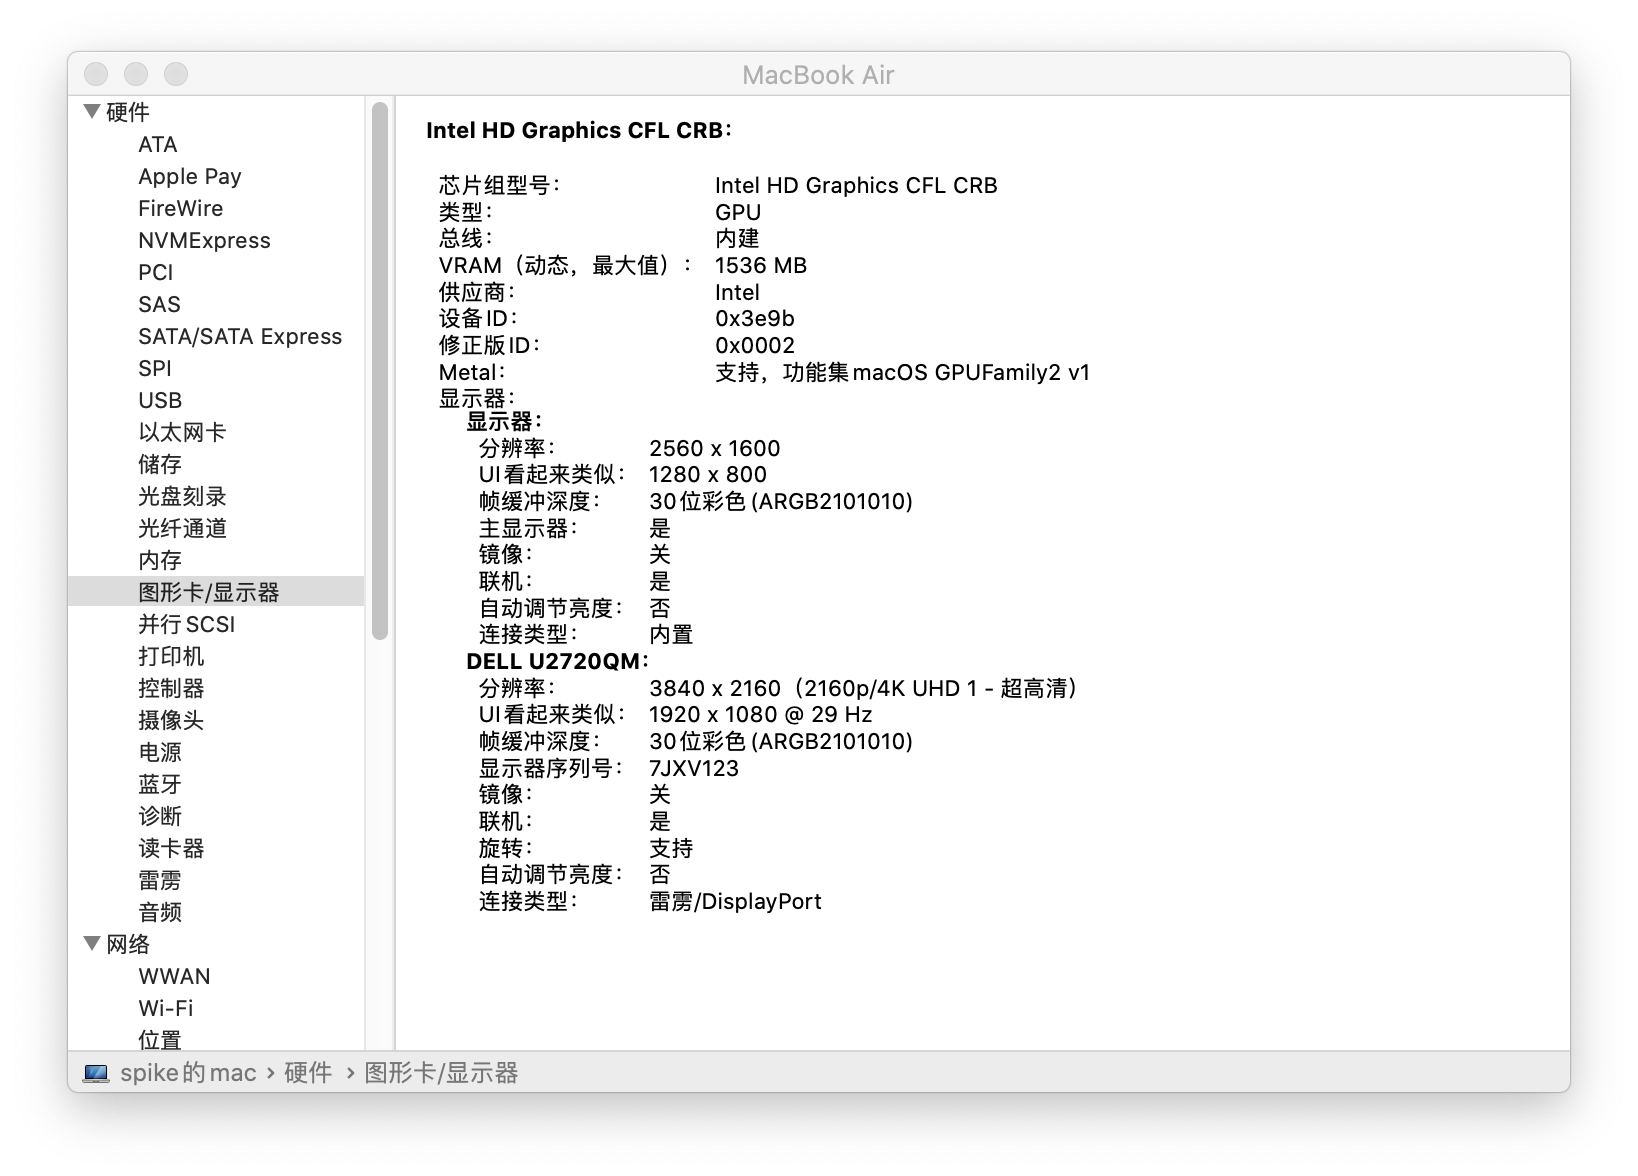
Task: View FireWire information
Action: click(x=180, y=208)
